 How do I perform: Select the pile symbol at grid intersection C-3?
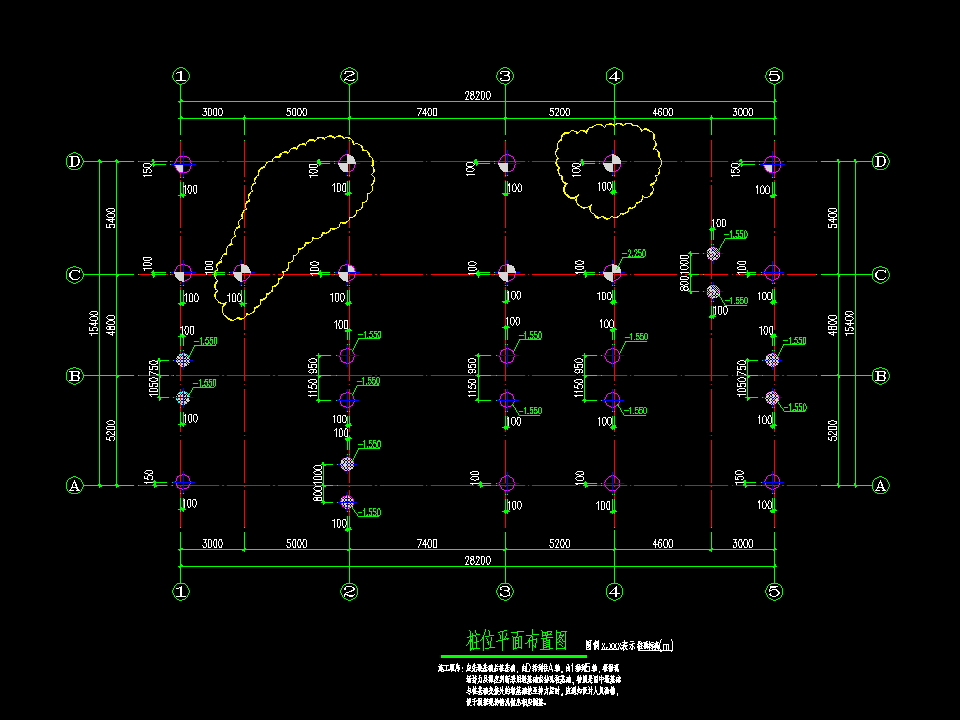coord(507,272)
